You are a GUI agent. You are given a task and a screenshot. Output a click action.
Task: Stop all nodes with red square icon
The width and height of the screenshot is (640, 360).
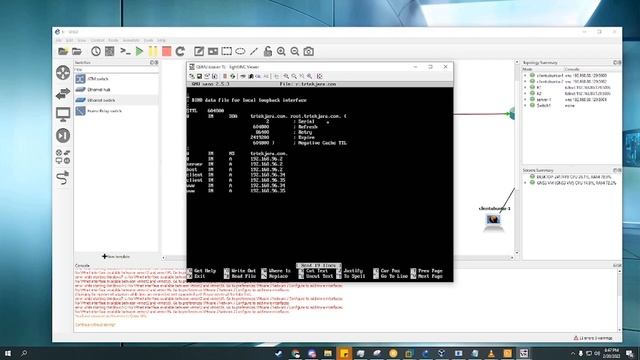[167, 51]
